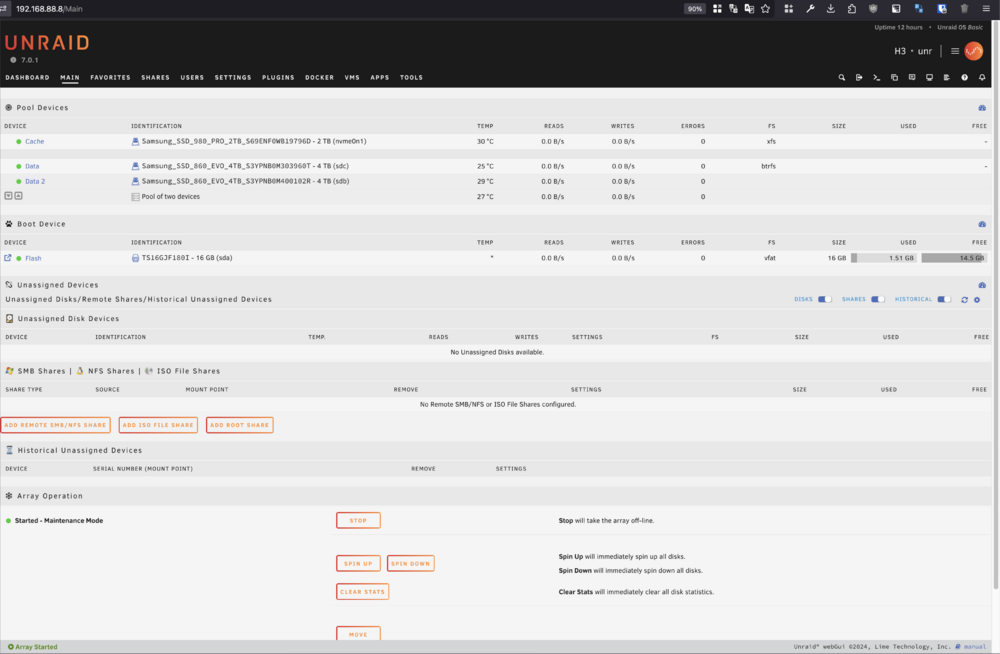
Task: Click the 90% zoom level indicator
Action: coord(695,9)
